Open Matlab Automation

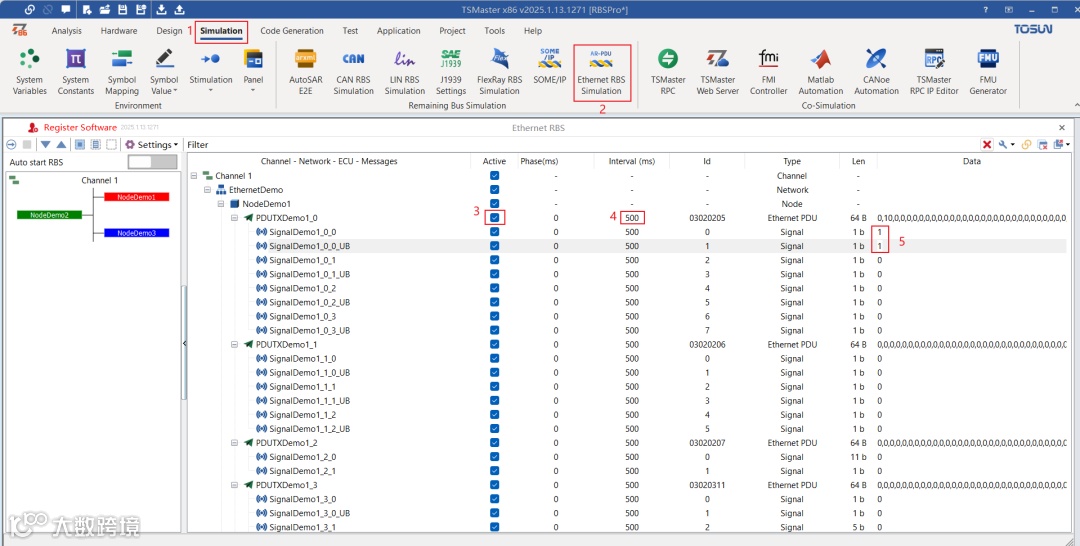[820, 72]
